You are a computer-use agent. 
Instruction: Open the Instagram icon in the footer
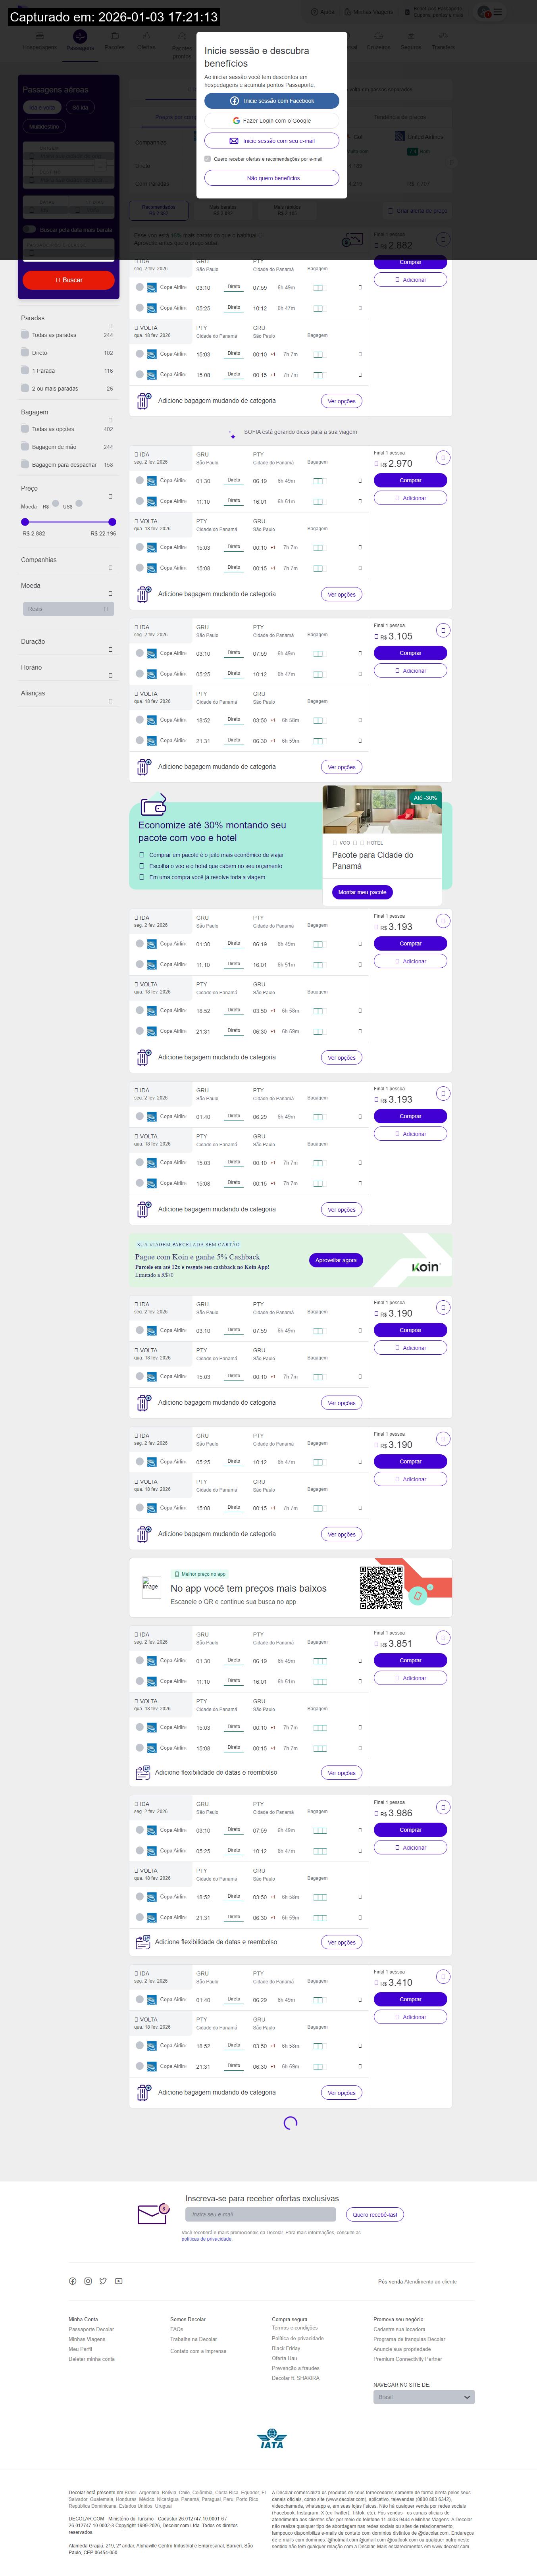coord(88,2281)
